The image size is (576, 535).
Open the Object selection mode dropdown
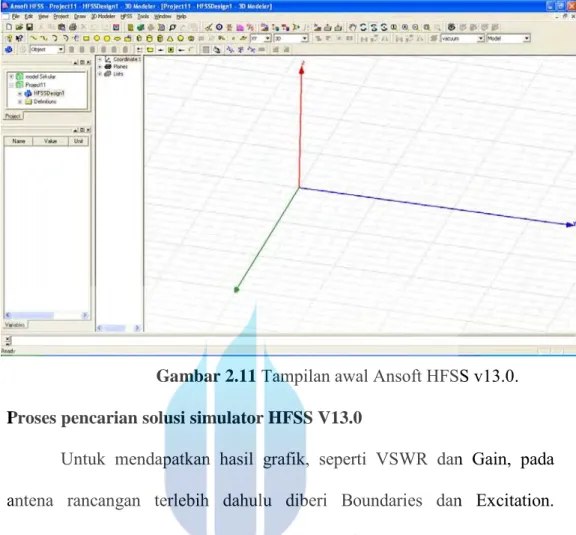pos(61,49)
